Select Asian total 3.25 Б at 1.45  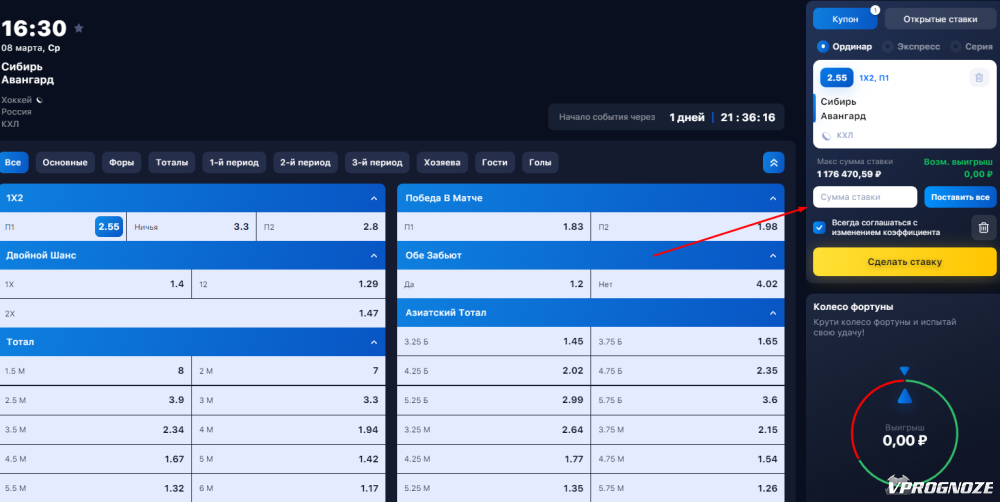tap(494, 341)
